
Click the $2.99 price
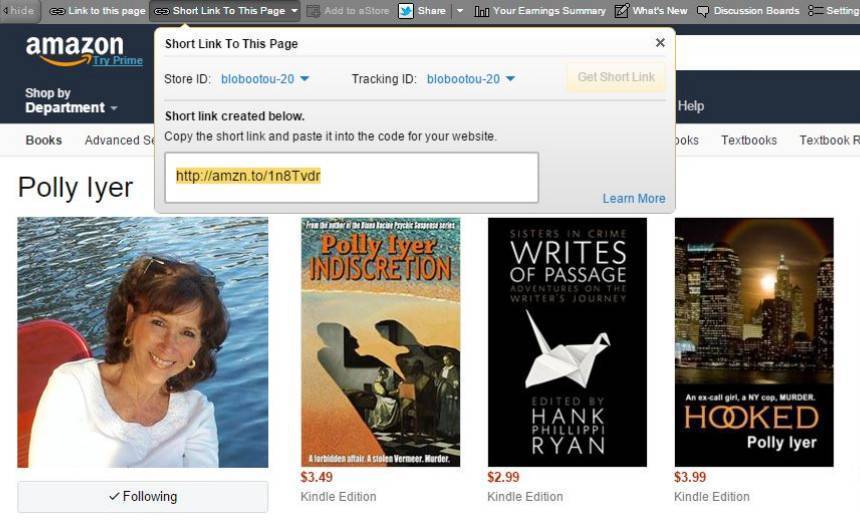point(503,477)
